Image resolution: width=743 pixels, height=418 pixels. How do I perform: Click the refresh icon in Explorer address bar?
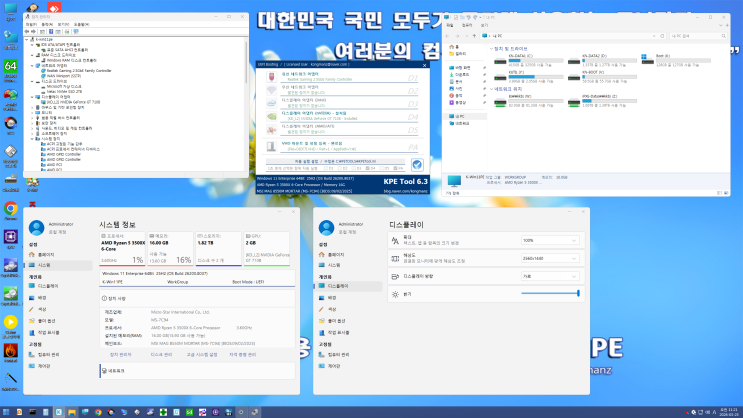662,36
